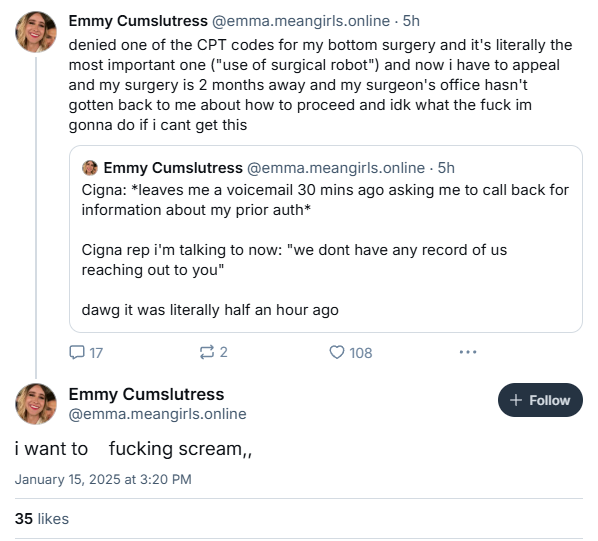
Task: Open top post author's avatar
Action: click(36, 32)
